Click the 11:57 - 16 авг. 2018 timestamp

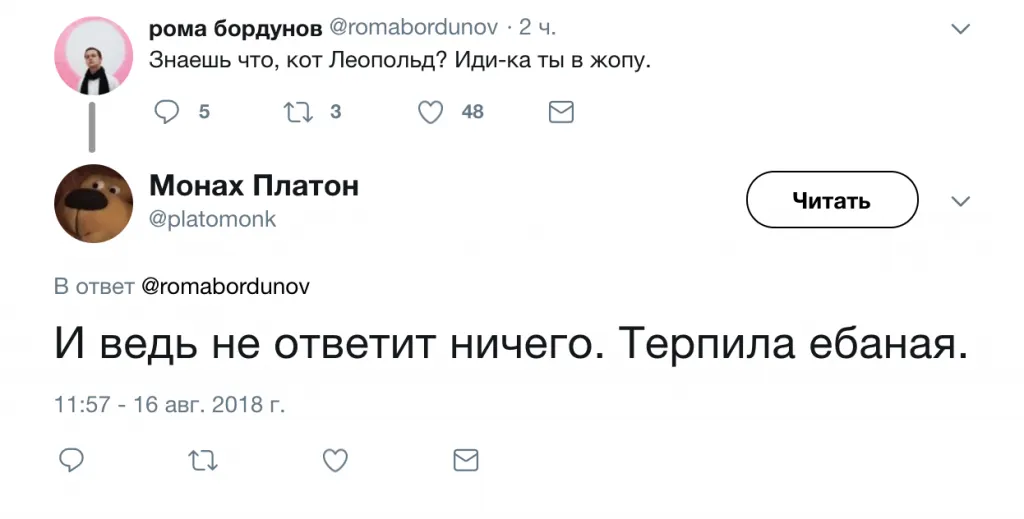[x=169, y=407]
